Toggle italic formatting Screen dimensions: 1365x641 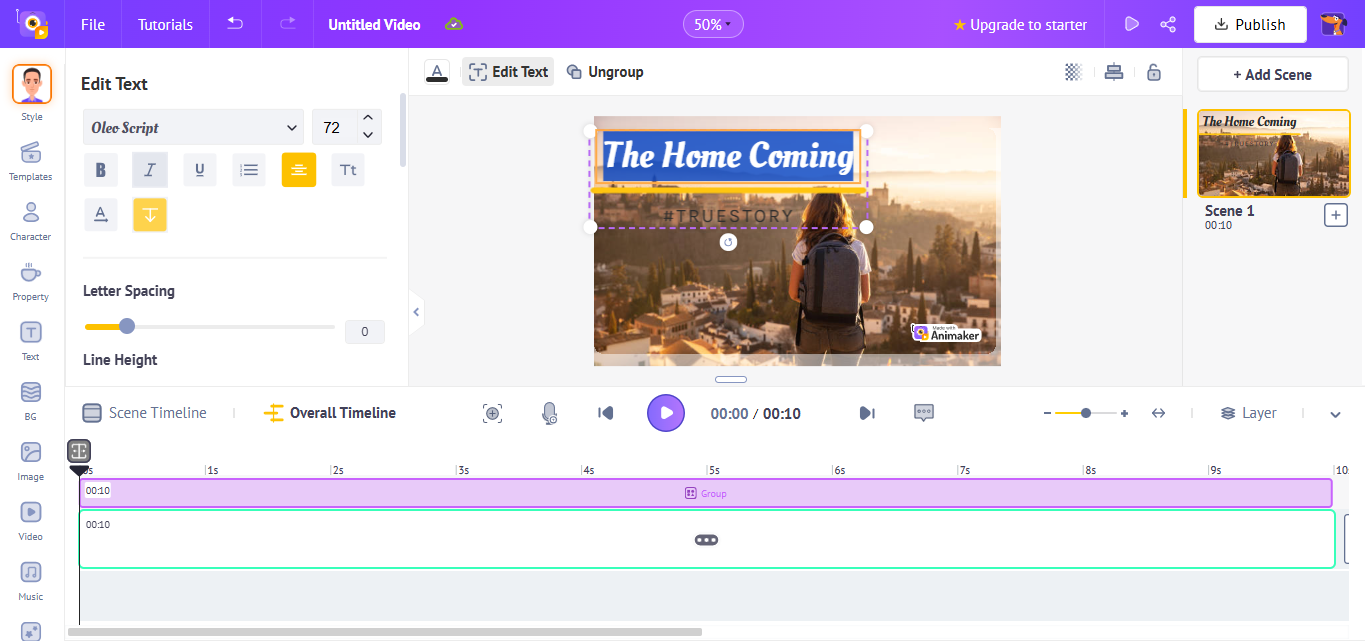tap(150, 170)
